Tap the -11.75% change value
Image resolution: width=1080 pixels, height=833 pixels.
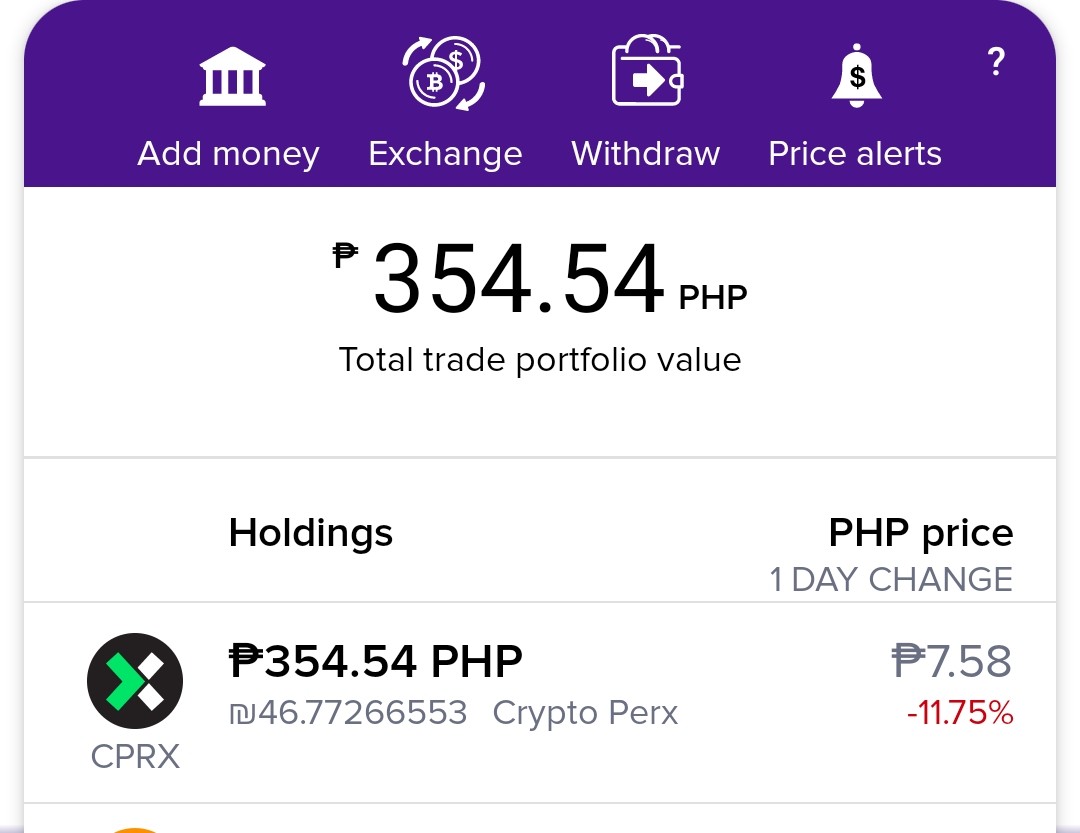tap(960, 712)
